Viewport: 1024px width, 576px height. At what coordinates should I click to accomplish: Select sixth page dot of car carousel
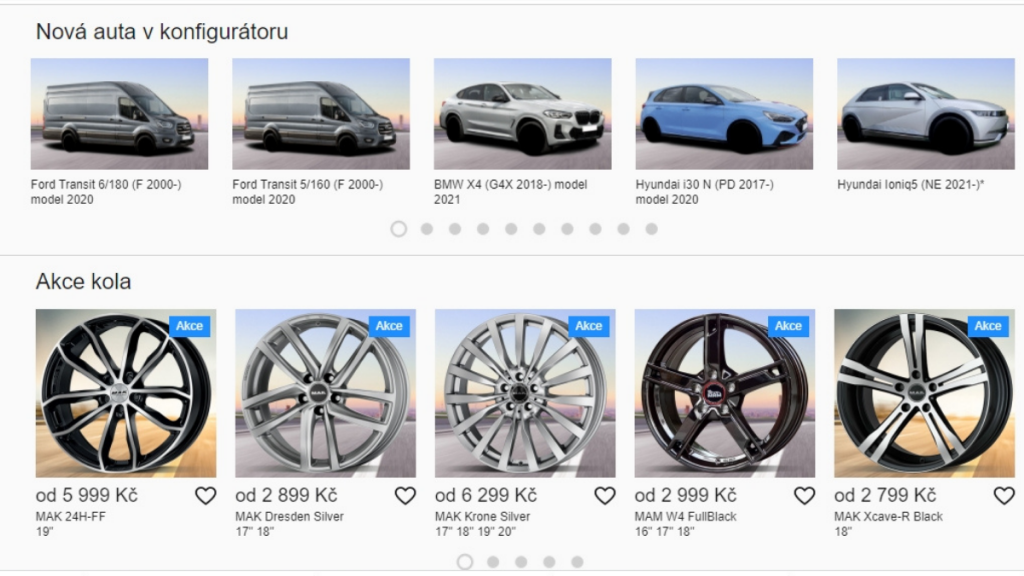coord(539,229)
